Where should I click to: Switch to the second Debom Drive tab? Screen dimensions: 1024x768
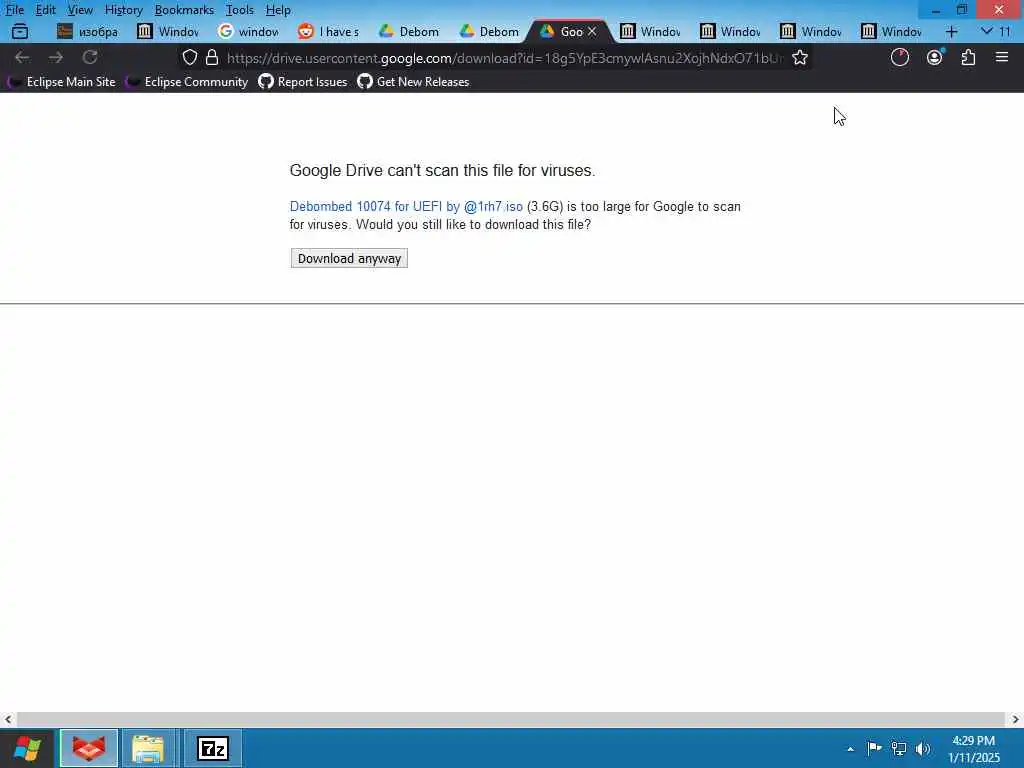point(490,31)
